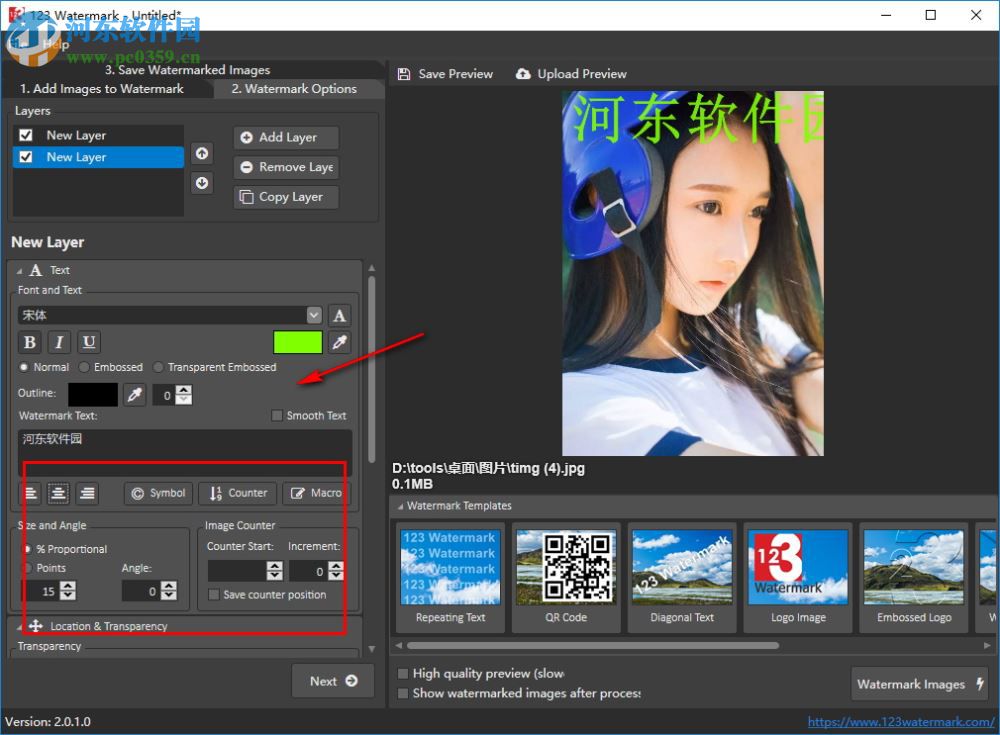Toggle visibility of the top New Layer
1000x735 pixels.
point(25,134)
